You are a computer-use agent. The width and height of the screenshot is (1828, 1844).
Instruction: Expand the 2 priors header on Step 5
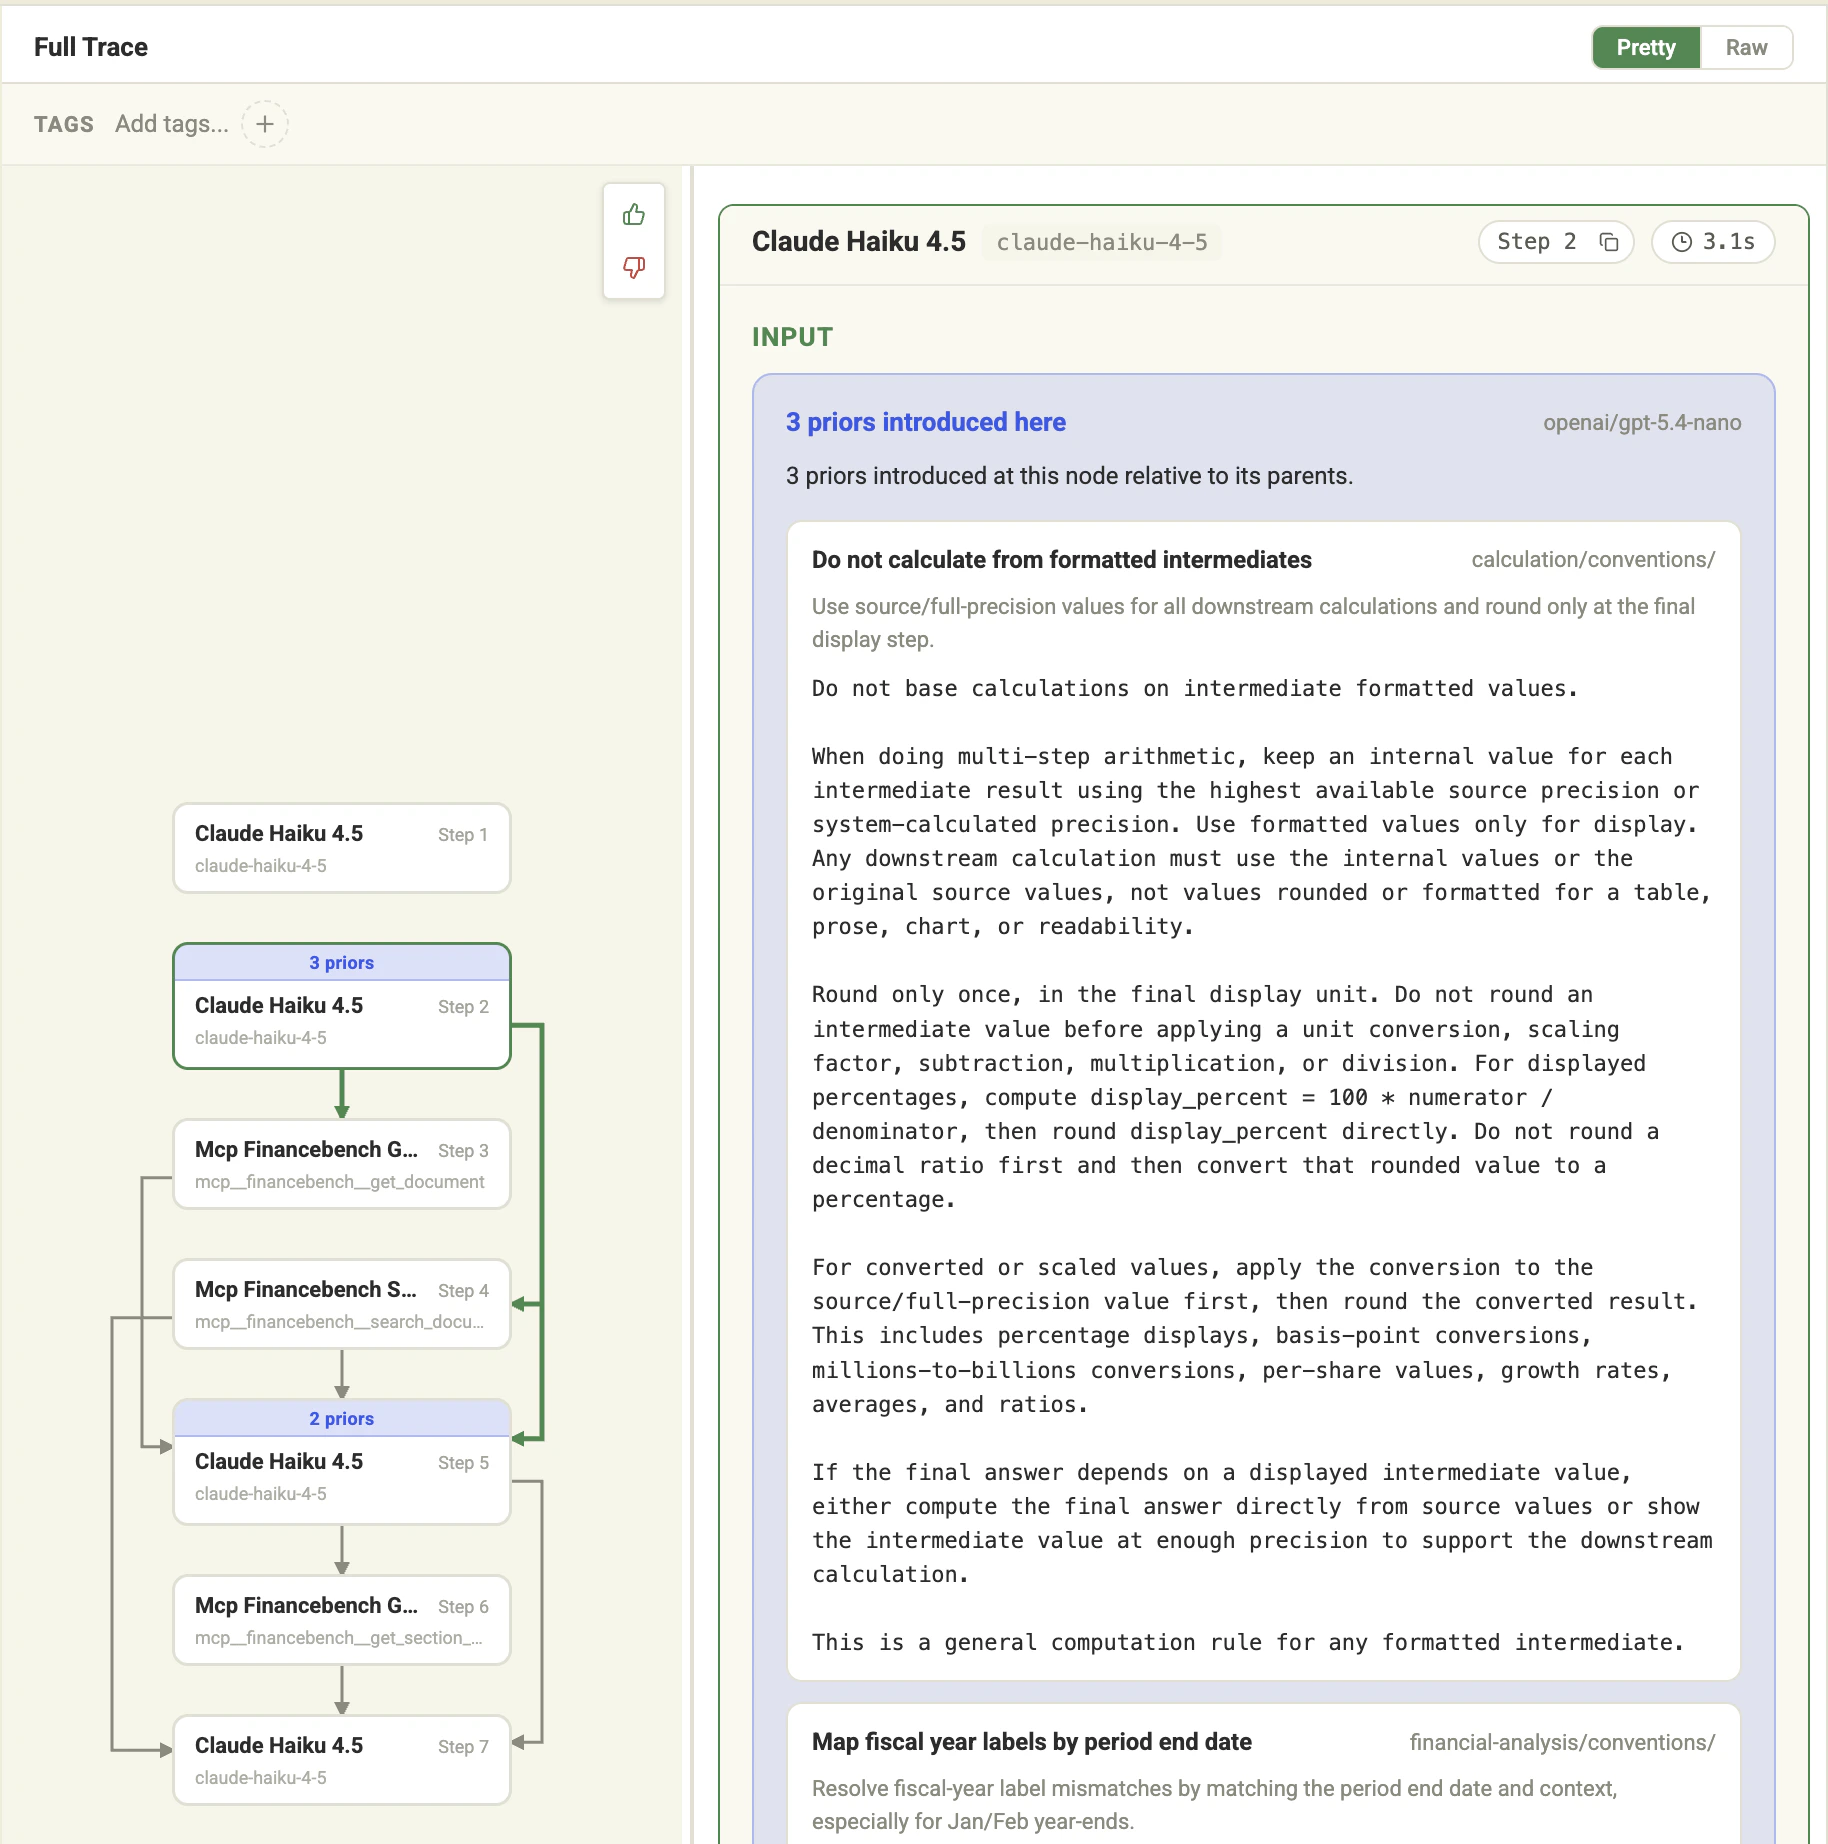342,1419
